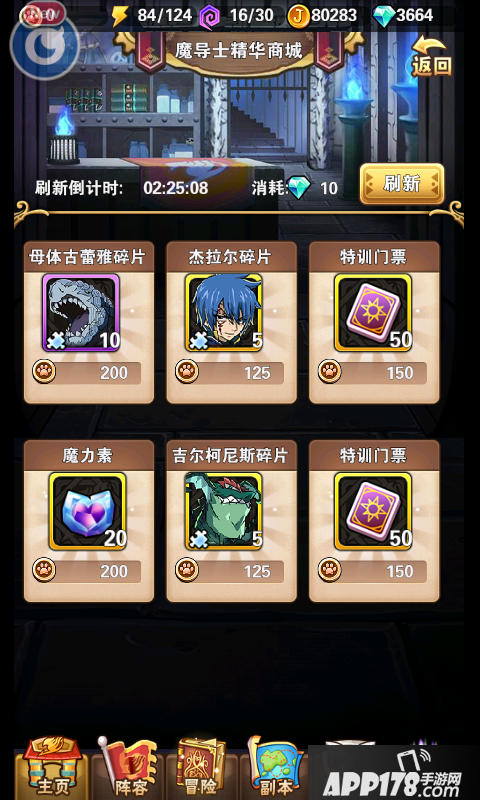This screenshot has width=480, height=800.
Task: Open the 主页 home tab
Action: [x=52, y=768]
